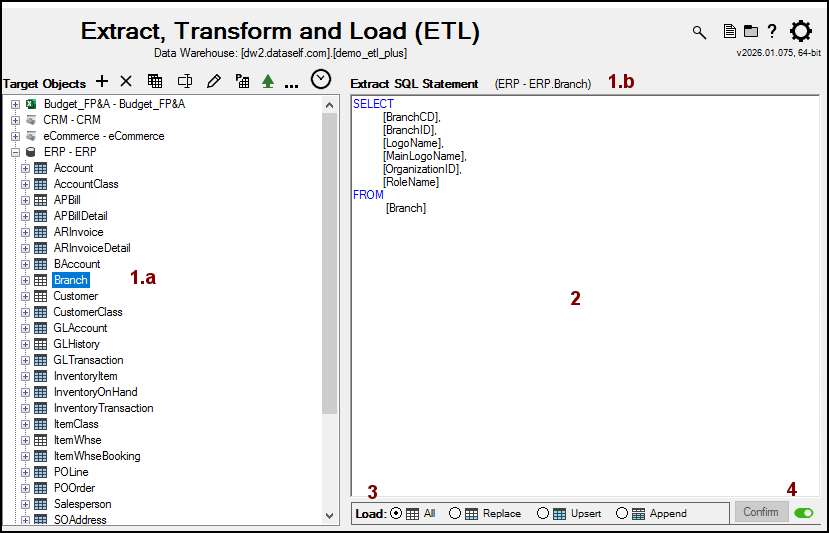Open the document log icon
829x533 pixels.
pyautogui.click(x=730, y=32)
